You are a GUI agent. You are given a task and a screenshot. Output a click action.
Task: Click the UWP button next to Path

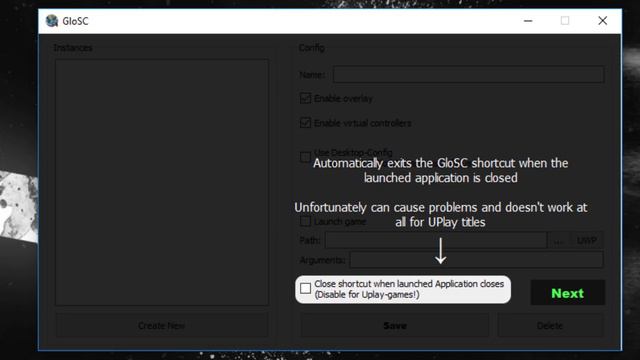(587, 240)
